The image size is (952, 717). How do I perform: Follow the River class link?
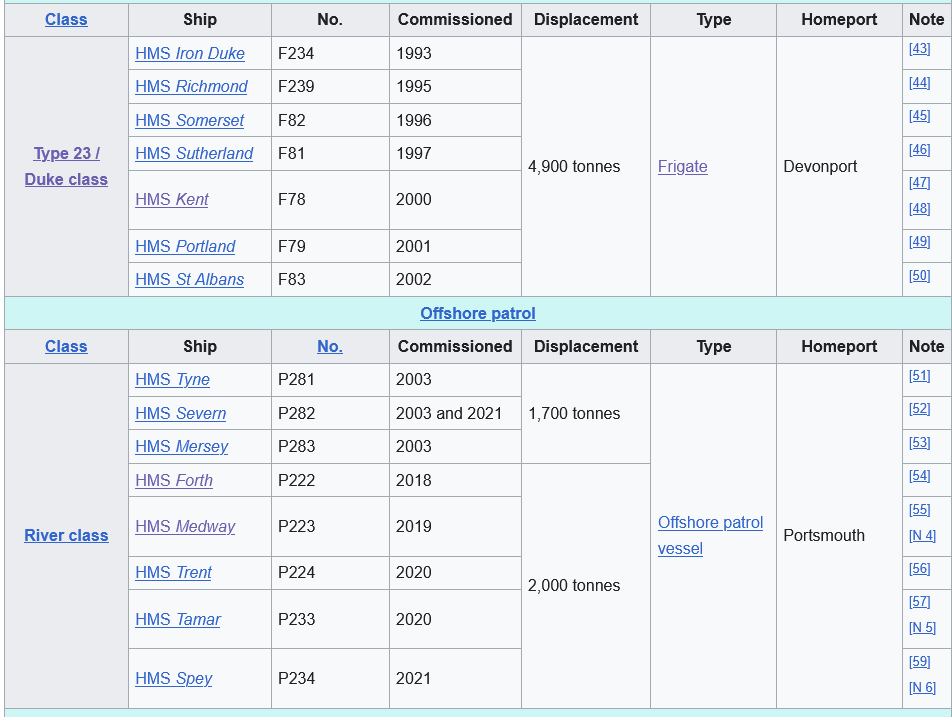[66, 535]
